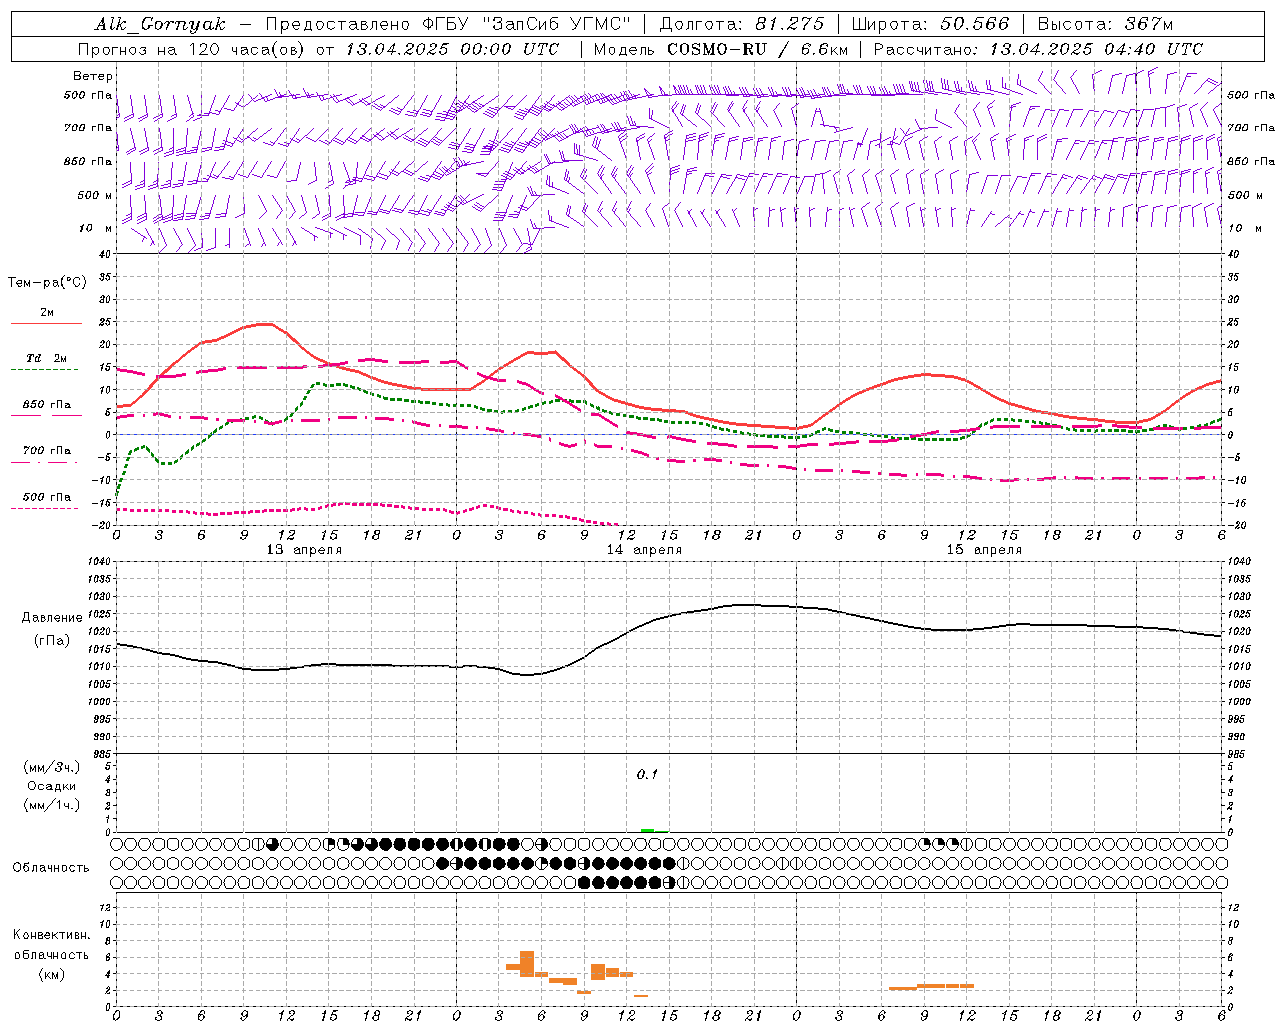Click the '0.1' precipitation amount value
The height and width of the screenshot is (1024, 1280).
point(648,774)
